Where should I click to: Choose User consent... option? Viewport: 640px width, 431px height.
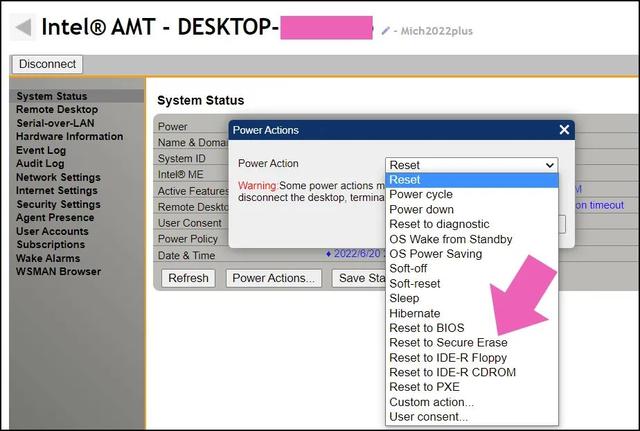[472, 417]
